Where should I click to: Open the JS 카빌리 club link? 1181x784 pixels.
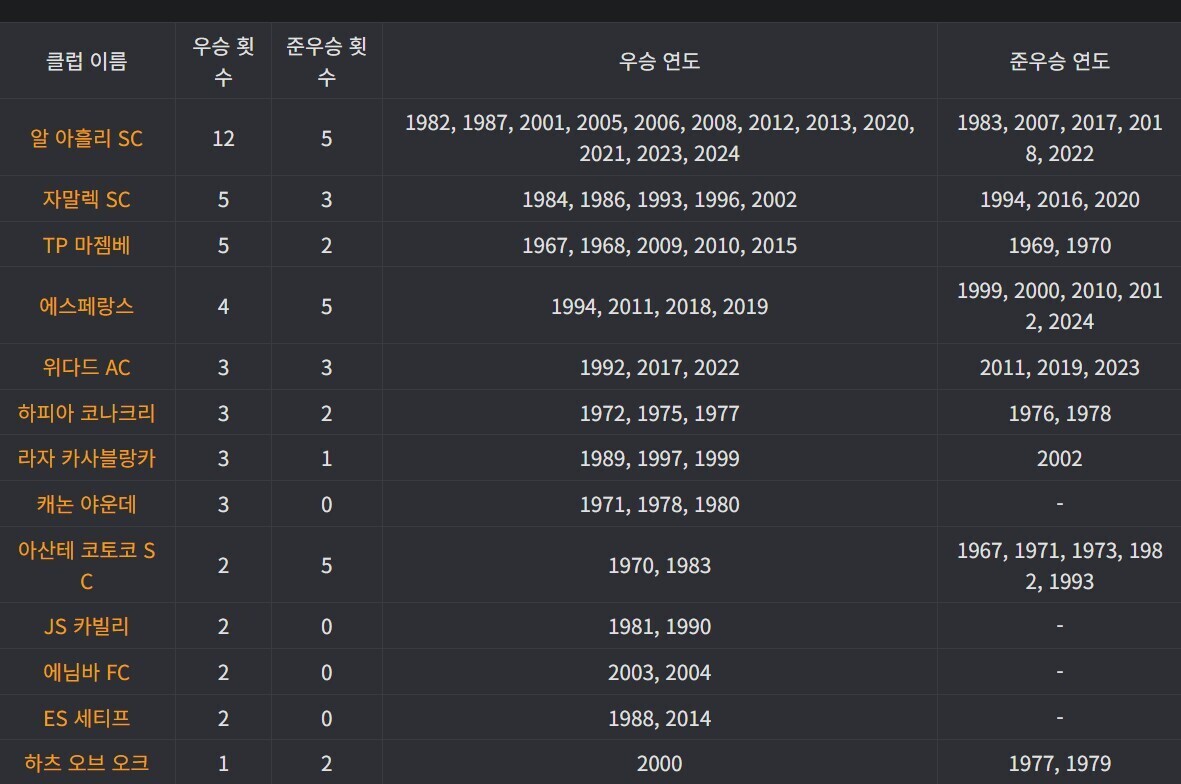87,627
